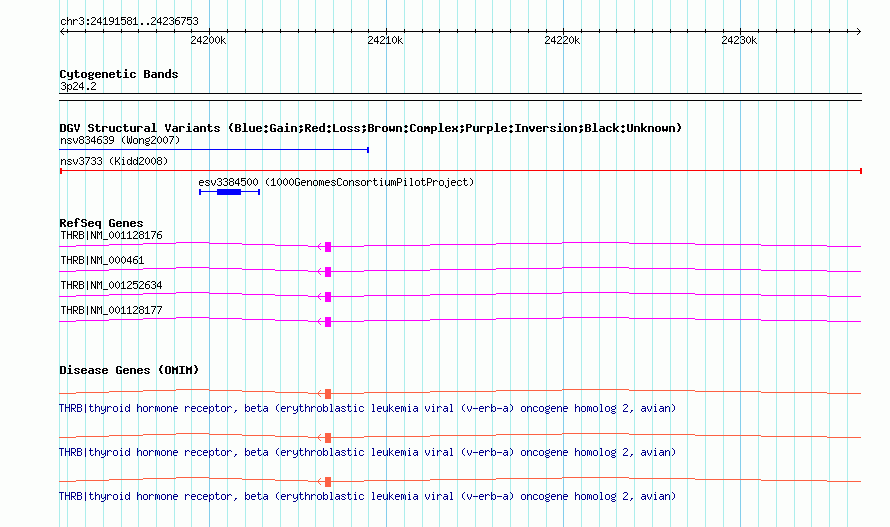The image size is (890, 527).
Task: Click the blue nsv834639 gain bar
Action: point(215,150)
